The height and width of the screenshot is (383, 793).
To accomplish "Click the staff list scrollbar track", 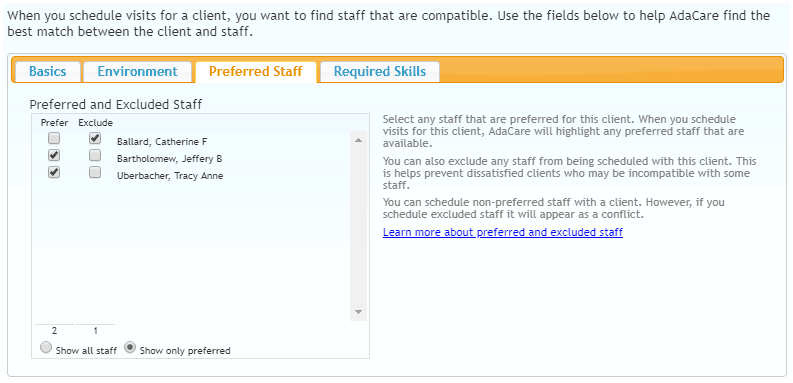I will point(359,226).
